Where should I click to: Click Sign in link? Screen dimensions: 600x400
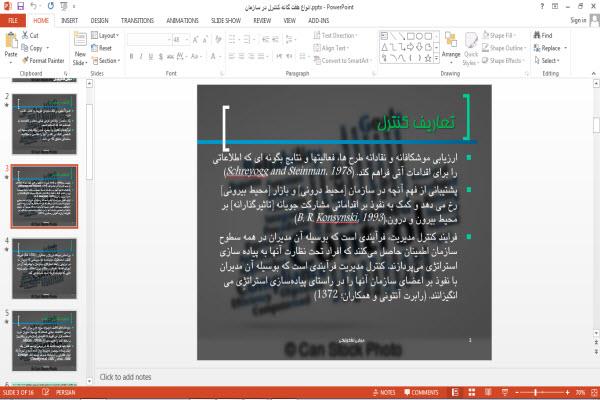pyautogui.click(x=578, y=20)
